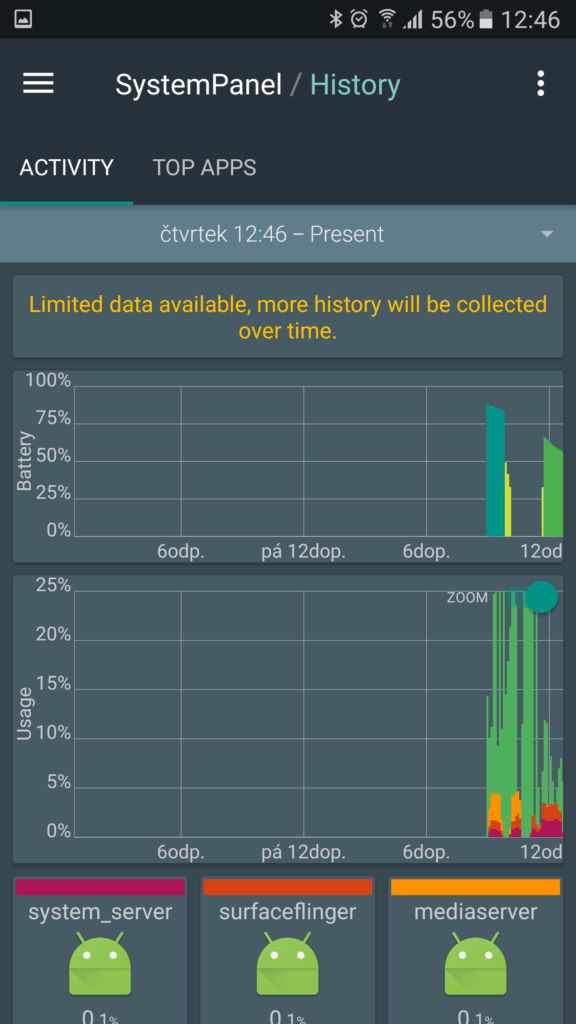Tap the Bluetooth status icon
The width and height of the screenshot is (576, 1024).
pos(336,20)
